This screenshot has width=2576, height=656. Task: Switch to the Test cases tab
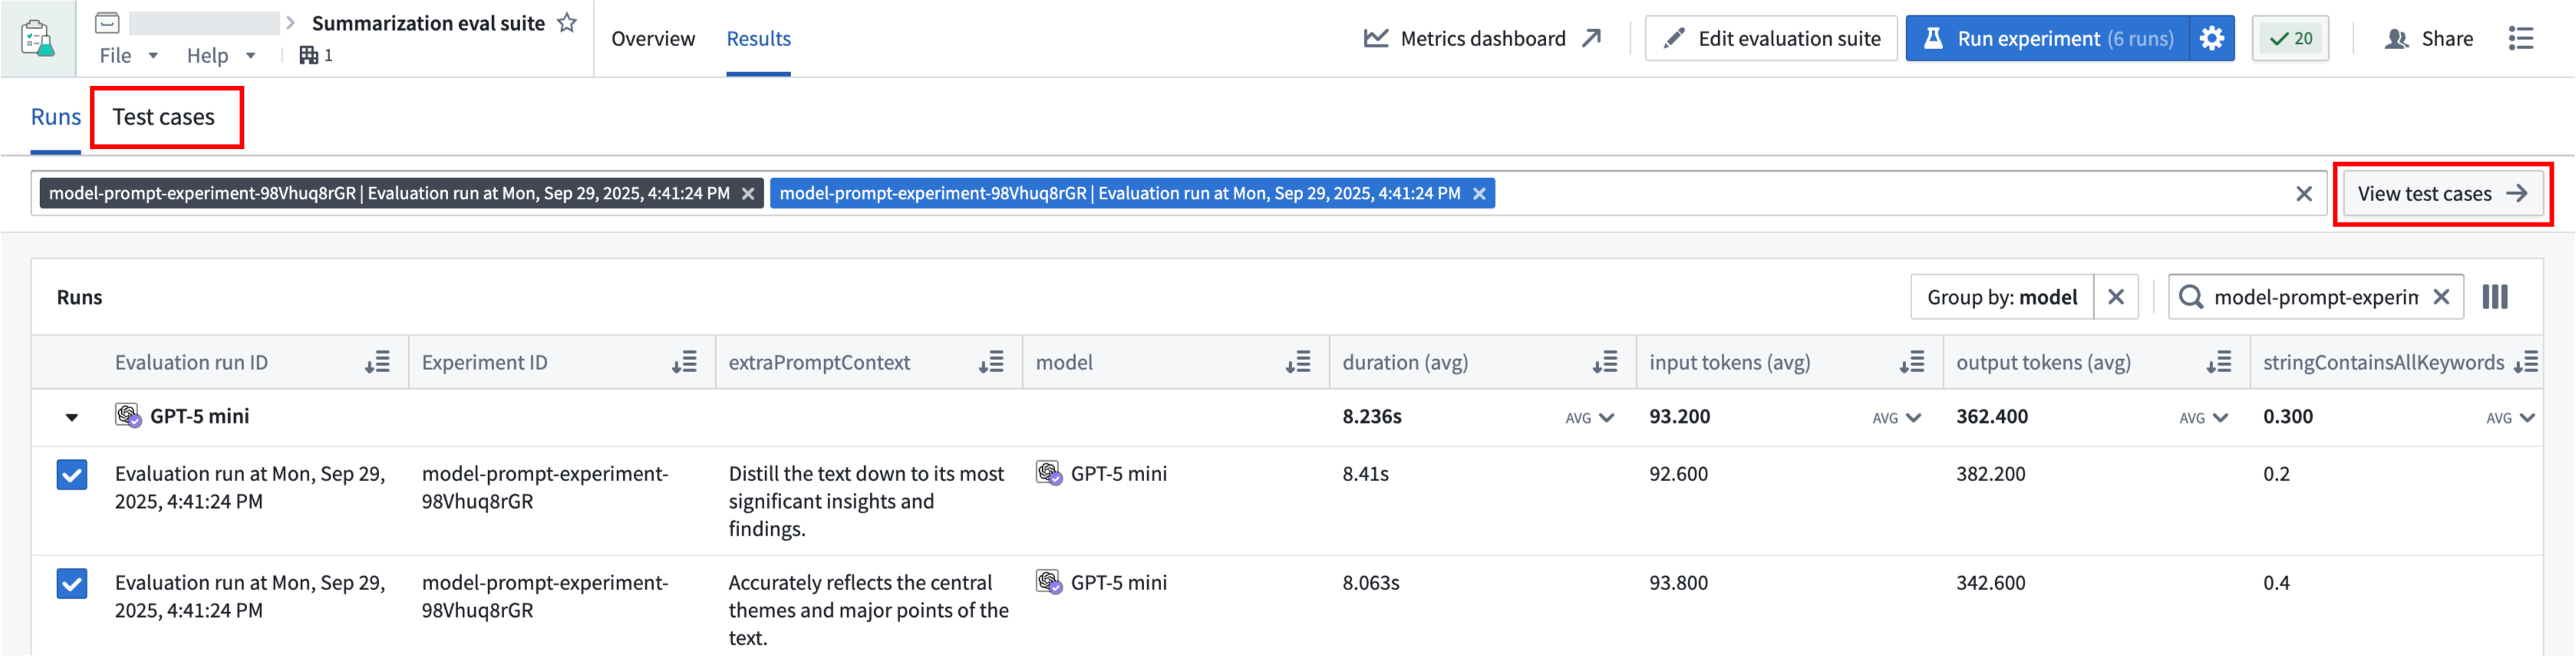(x=164, y=117)
